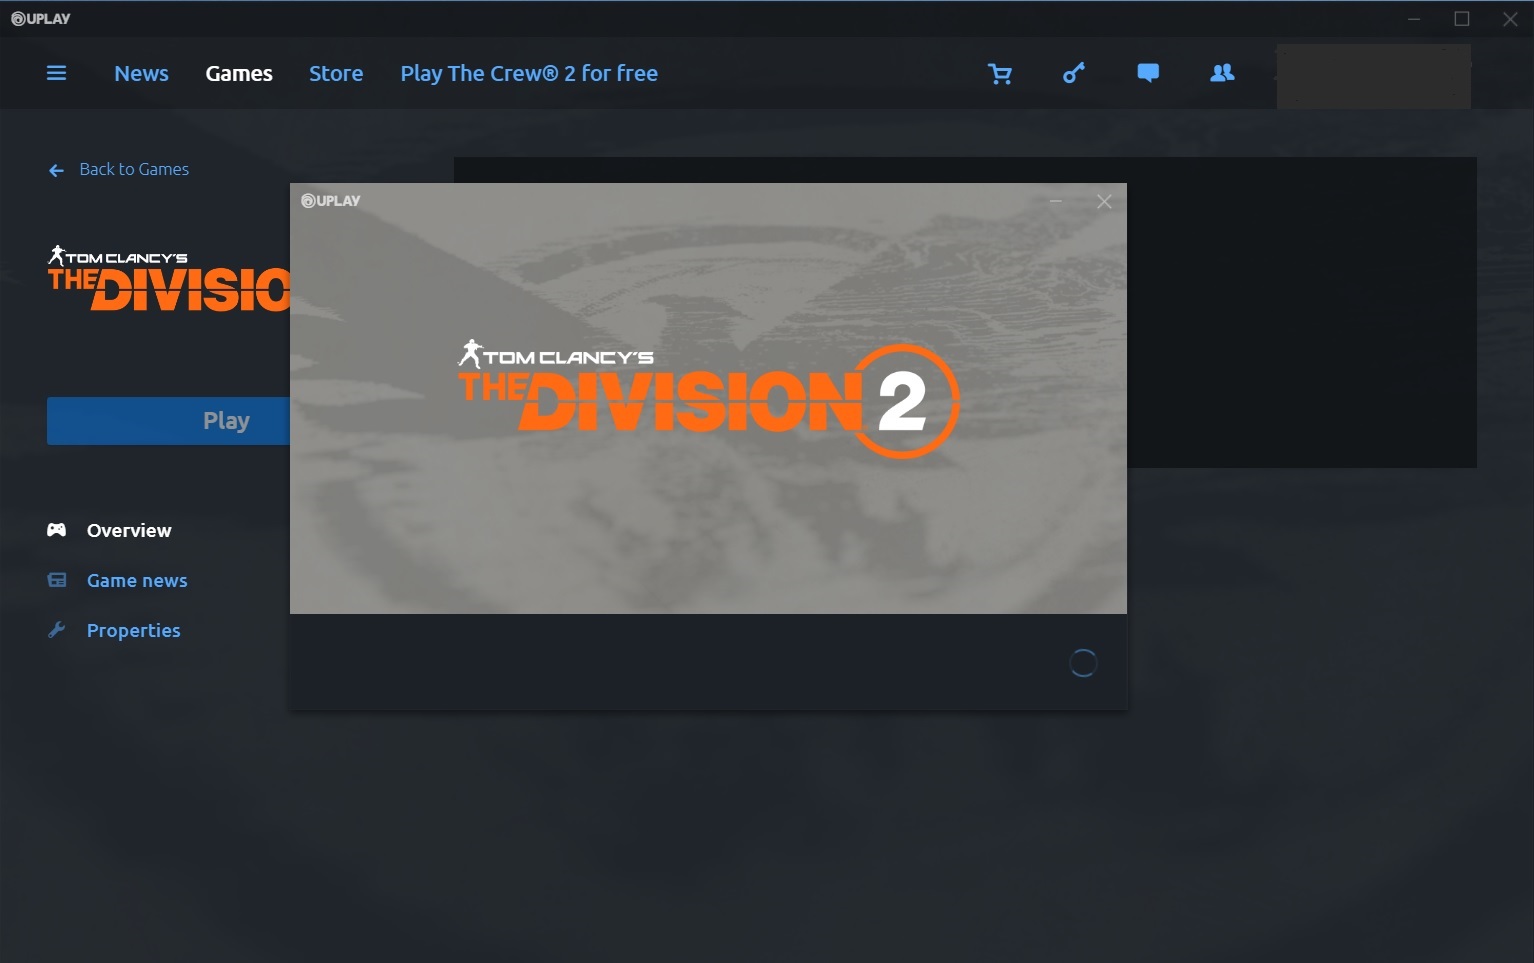
Task: Collapse the sidebar via Back to Games arrow
Action: (56, 169)
